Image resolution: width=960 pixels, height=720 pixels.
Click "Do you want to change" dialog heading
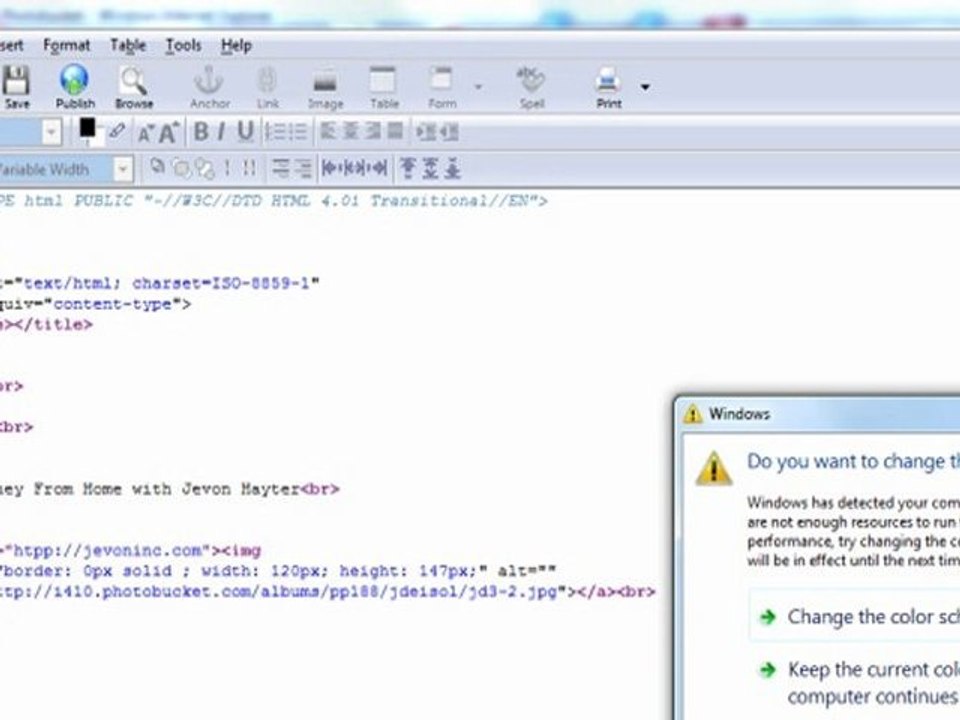[x=853, y=461]
